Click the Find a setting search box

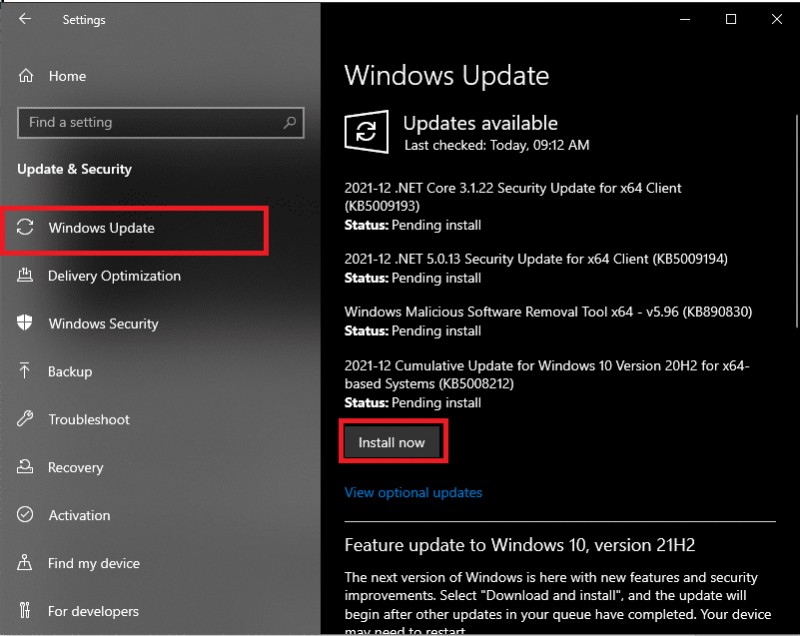pyautogui.click(x=160, y=122)
